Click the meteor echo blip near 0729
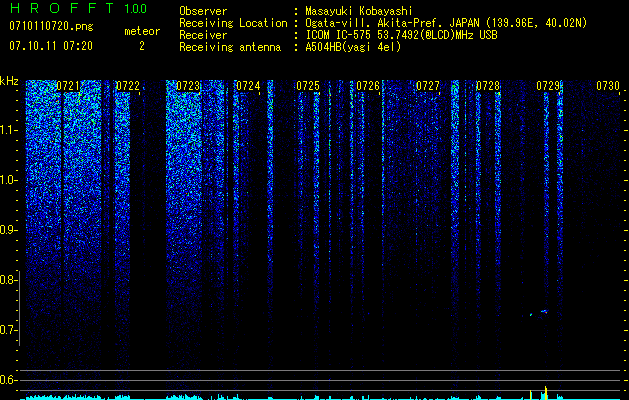This screenshot has width=629, height=400. tap(543, 311)
